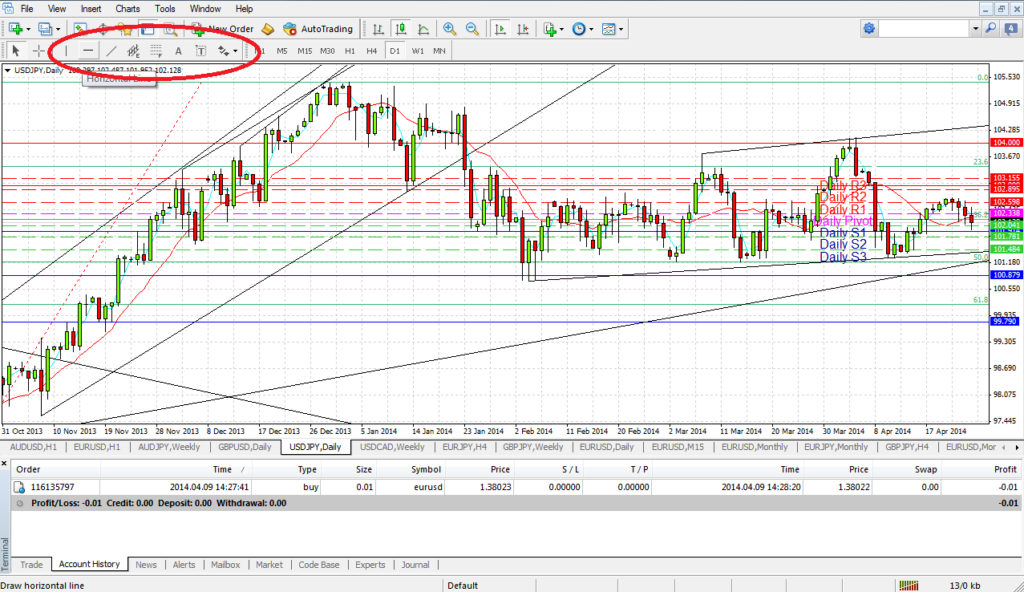This screenshot has height=592, width=1024.
Task: Launch MetaEditor from the toolbar
Action: point(268,29)
